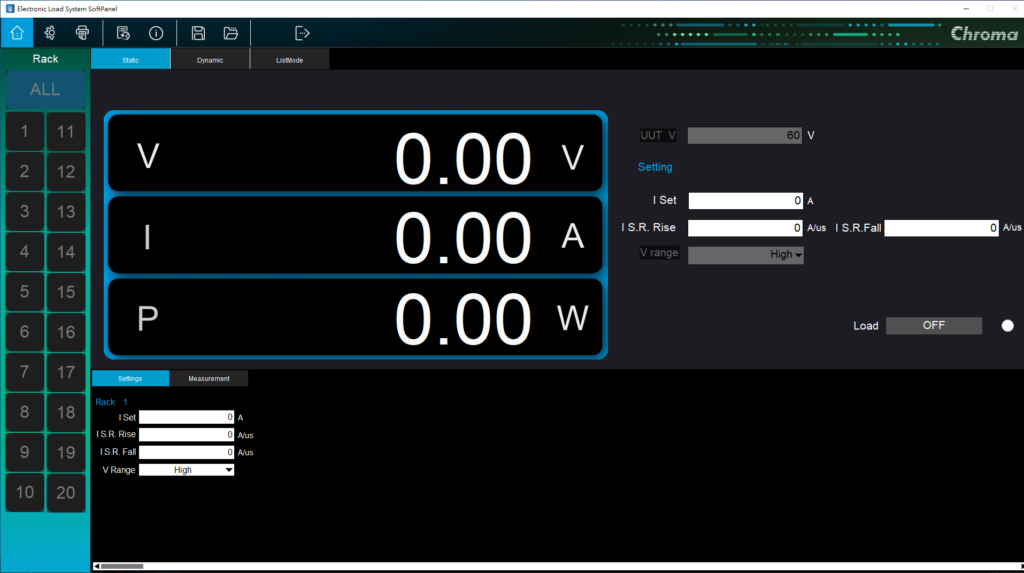Open the lower Settings tab
This screenshot has width=1024, height=573.
(x=130, y=378)
